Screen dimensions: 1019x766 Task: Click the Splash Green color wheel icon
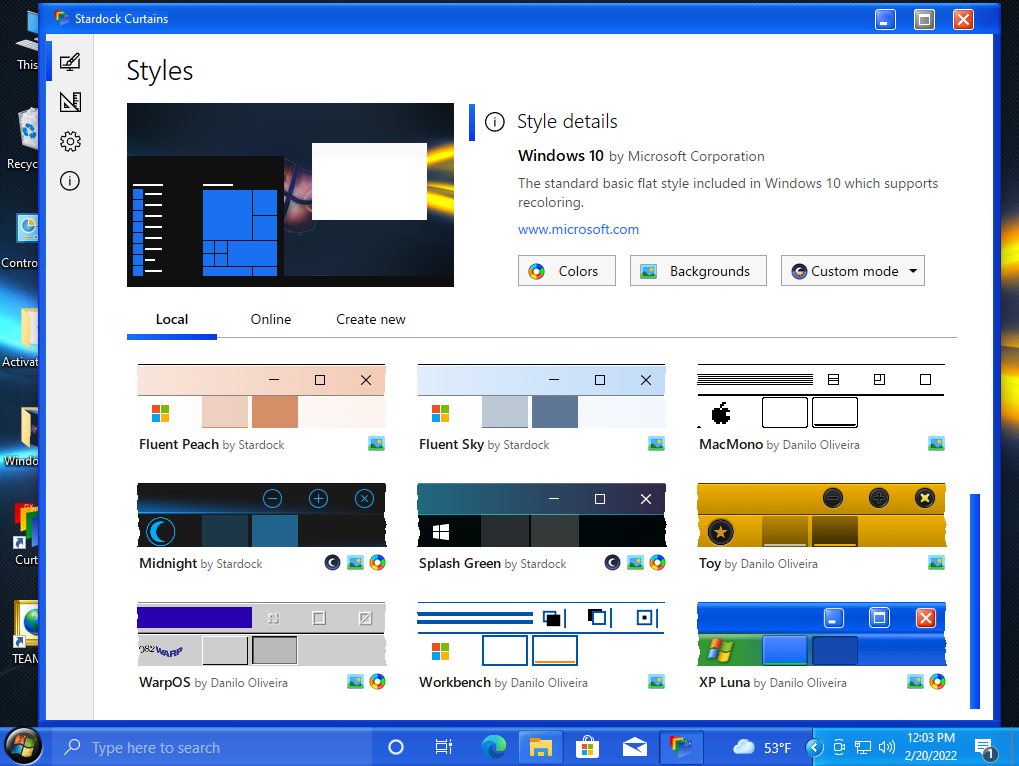click(x=658, y=563)
